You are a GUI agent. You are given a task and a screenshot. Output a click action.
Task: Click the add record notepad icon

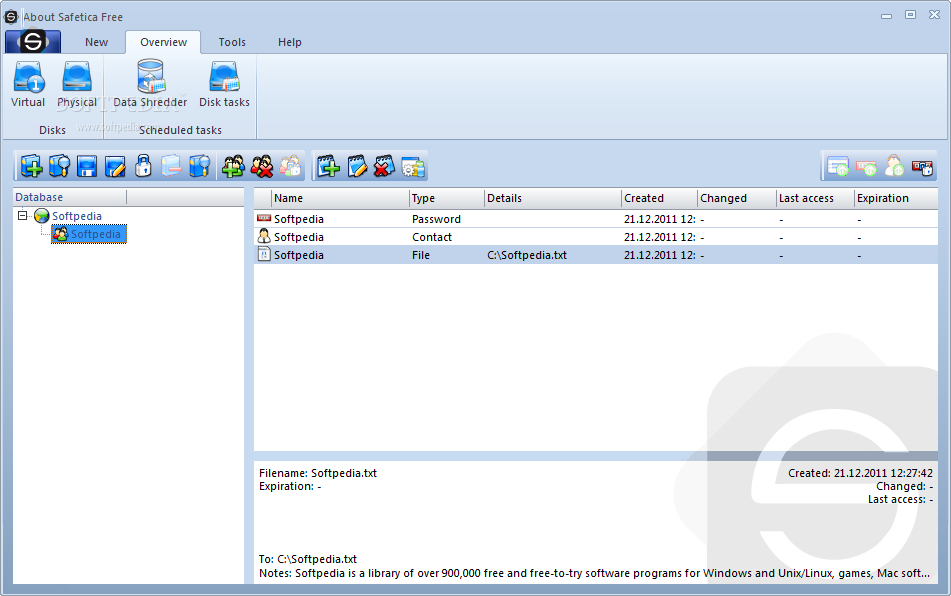[328, 166]
